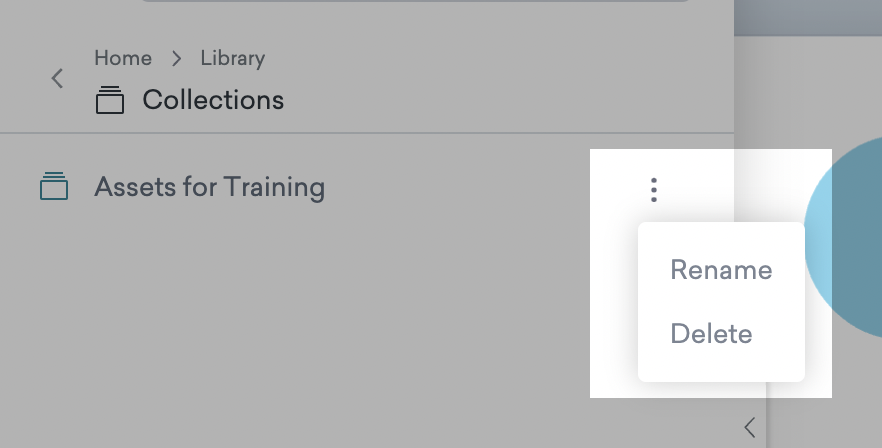Open the Assets for Training collection
This screenshot has height=448, width=882.
click(x=209, y=187)
